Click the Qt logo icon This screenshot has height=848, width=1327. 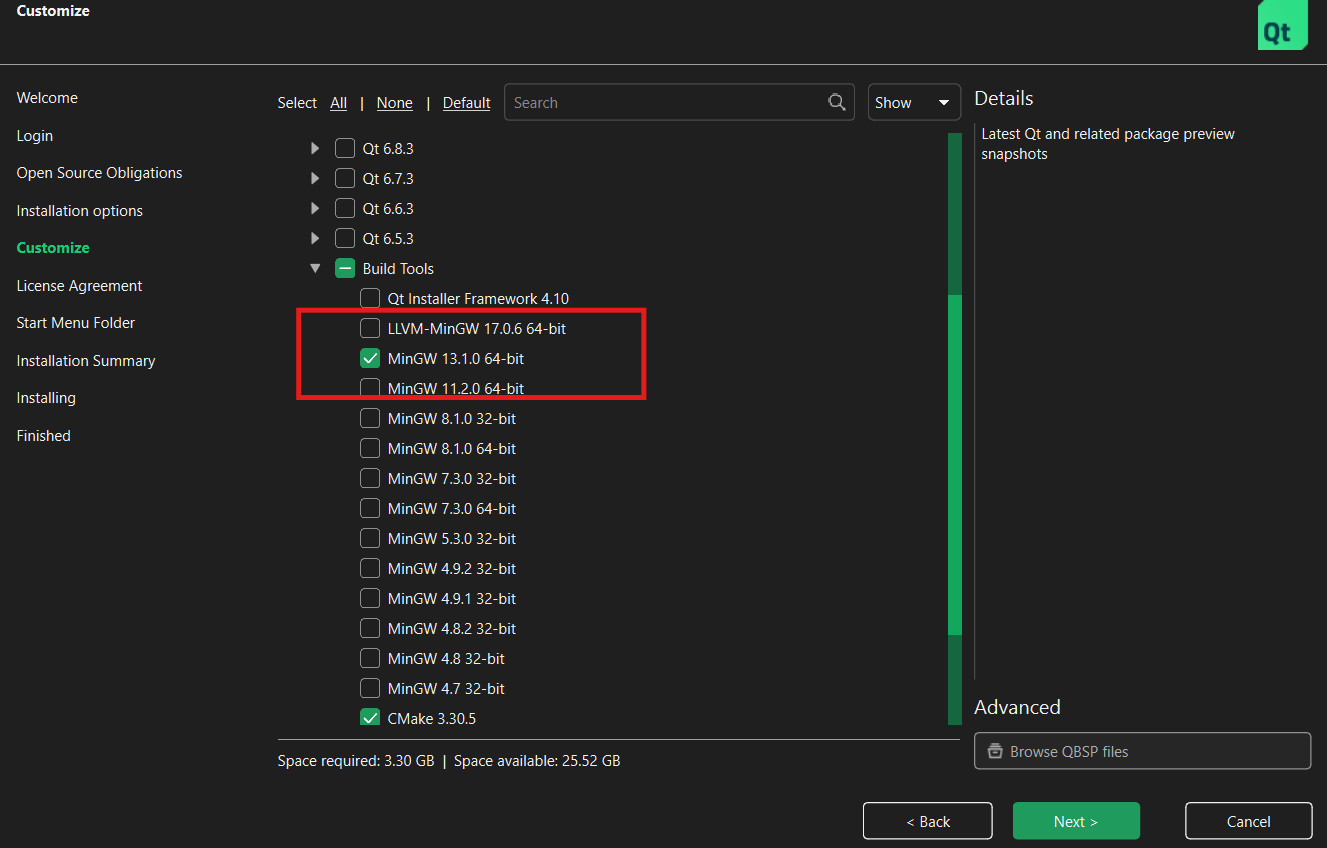coord(1282,26)
